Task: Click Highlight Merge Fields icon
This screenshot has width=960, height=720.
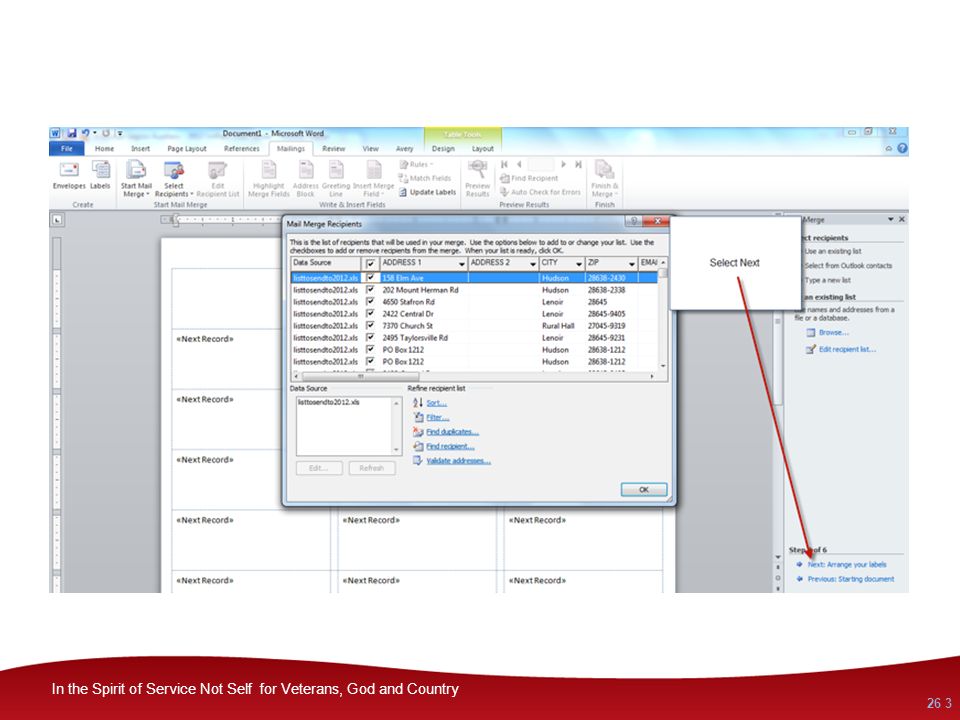Action: click(269, 179)
